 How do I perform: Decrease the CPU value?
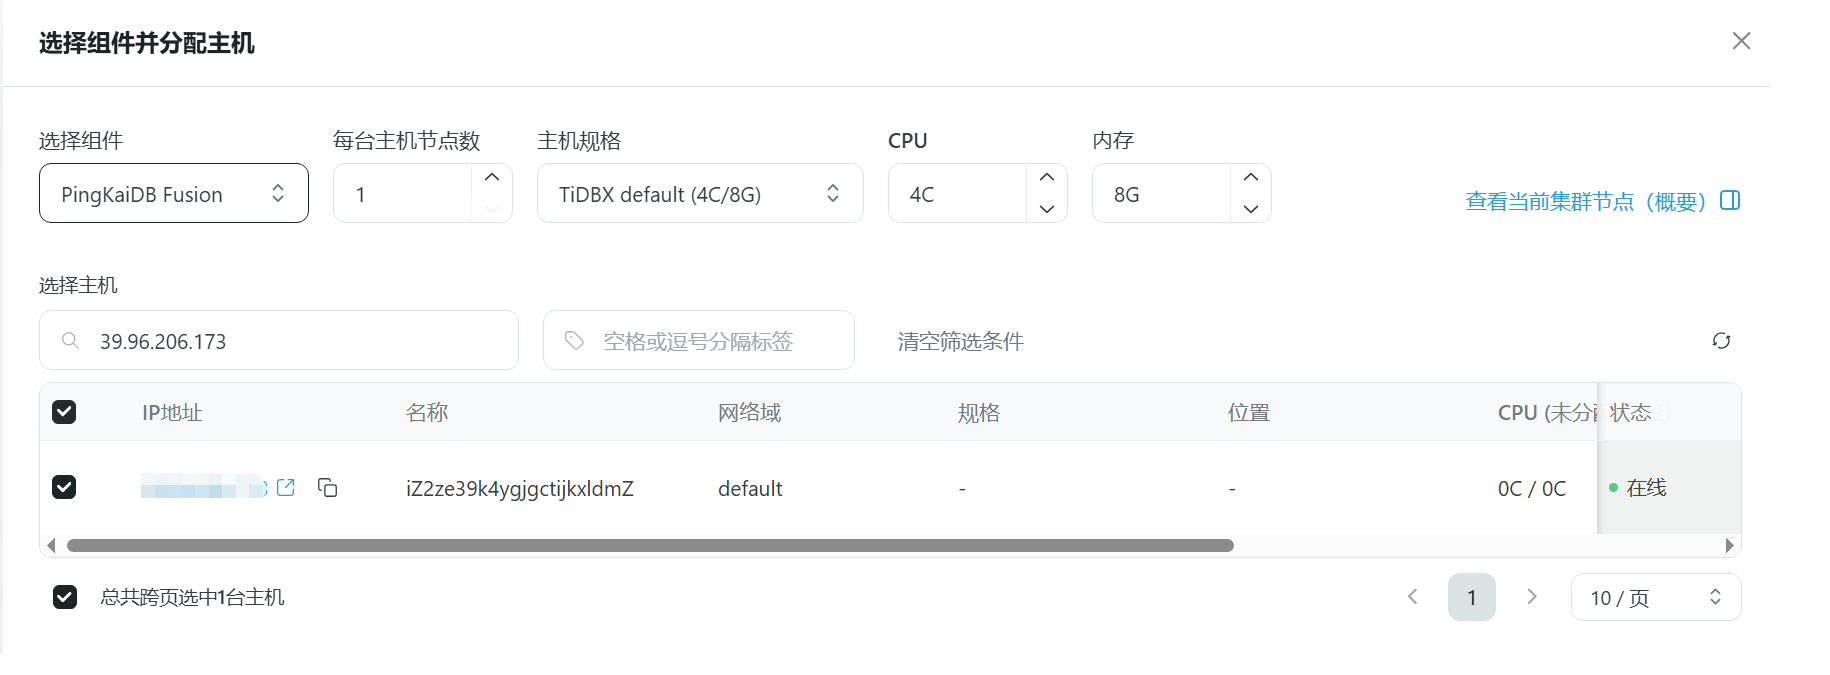tap(1047, 209)
